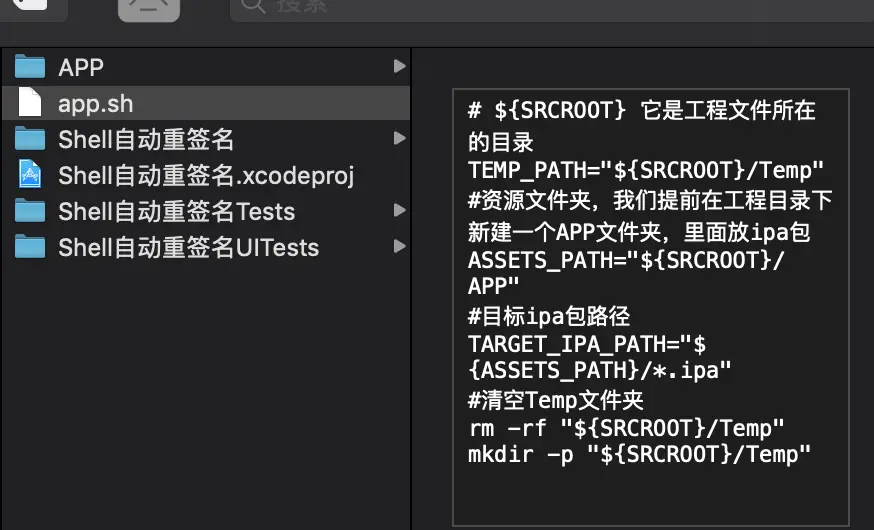Select the Shell自动重签名Tests folder name
This screenshot has height=530, width=874.
click(x=177, y=211)
